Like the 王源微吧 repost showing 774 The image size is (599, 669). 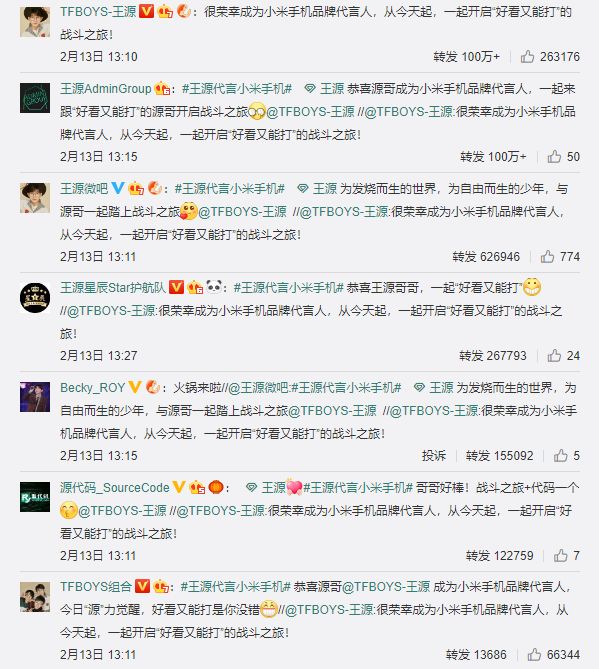pos(547,256)
